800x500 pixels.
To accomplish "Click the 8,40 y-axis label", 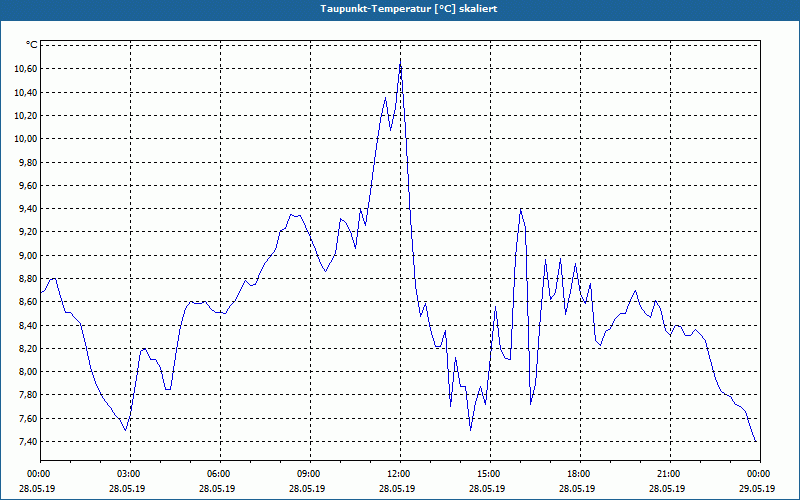I will [x=29, y=325].
